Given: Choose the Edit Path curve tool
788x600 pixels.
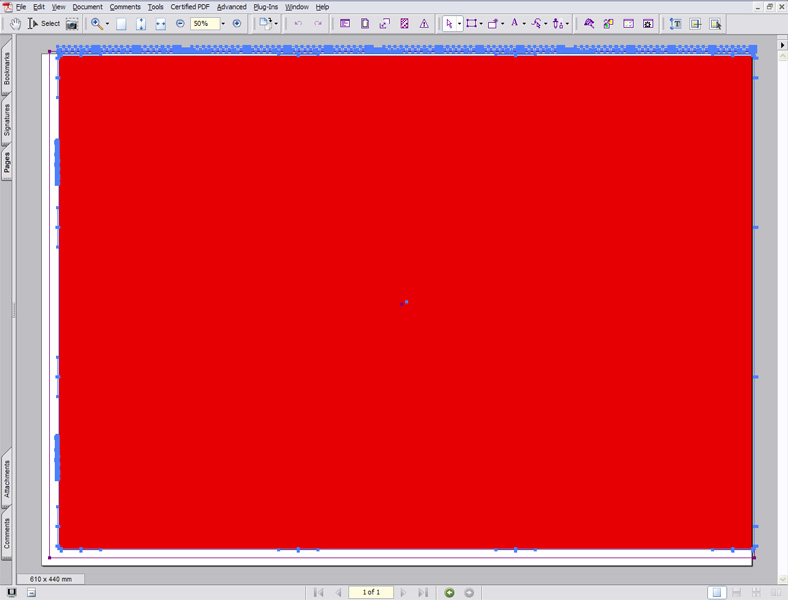Looking at the screenshot, I should (537, 24).
